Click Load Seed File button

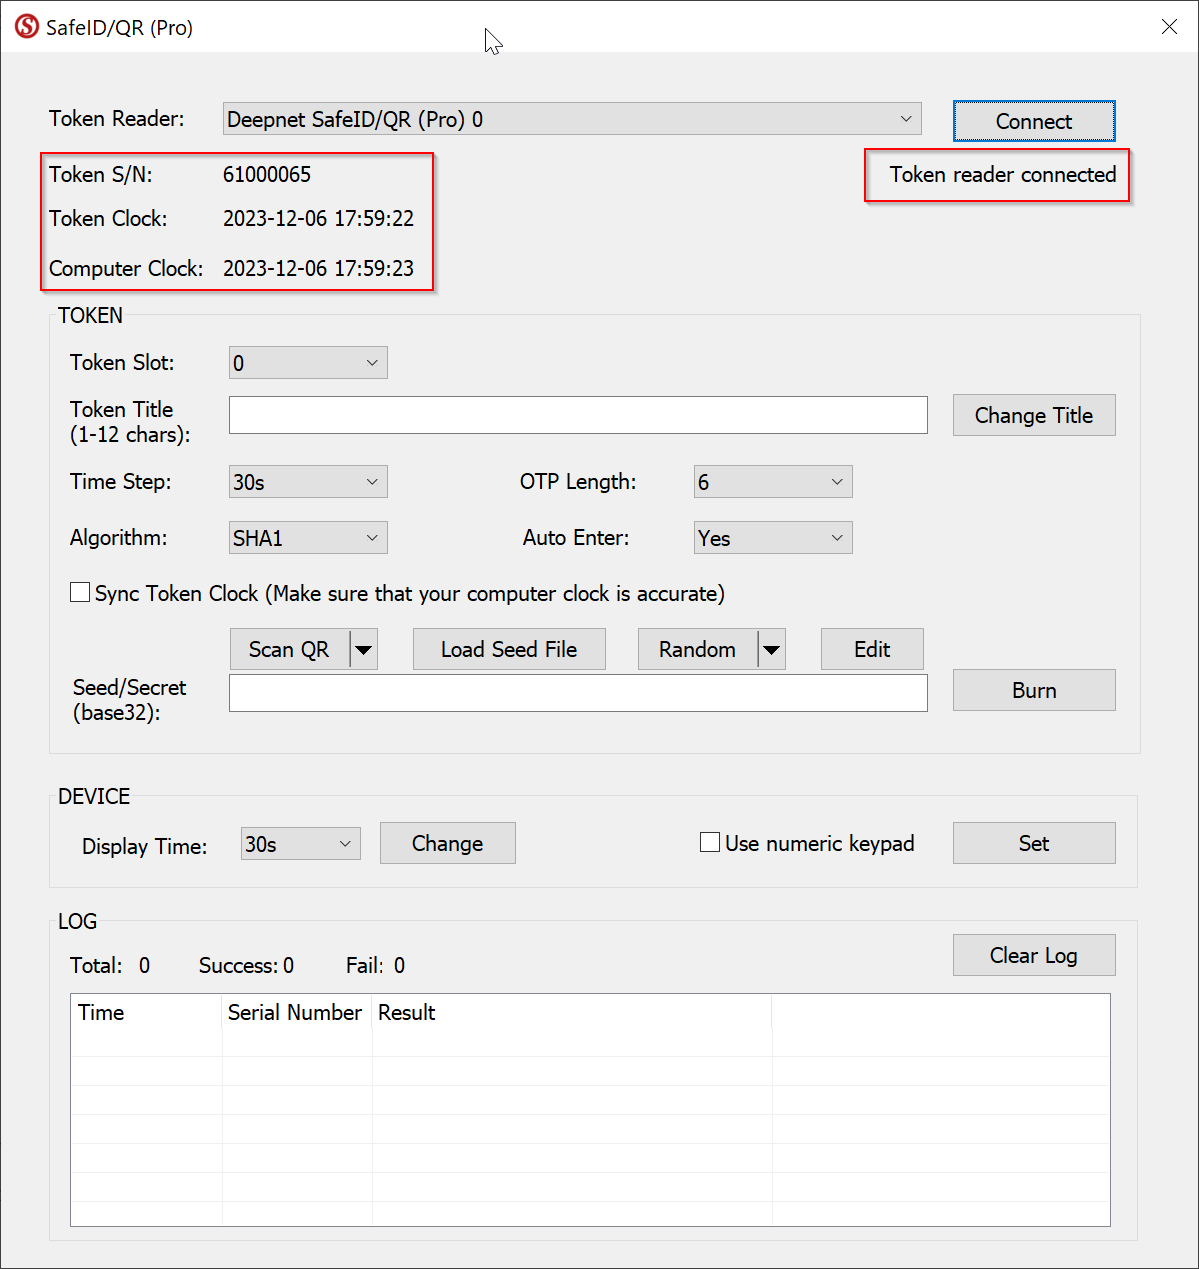point(509,650)
